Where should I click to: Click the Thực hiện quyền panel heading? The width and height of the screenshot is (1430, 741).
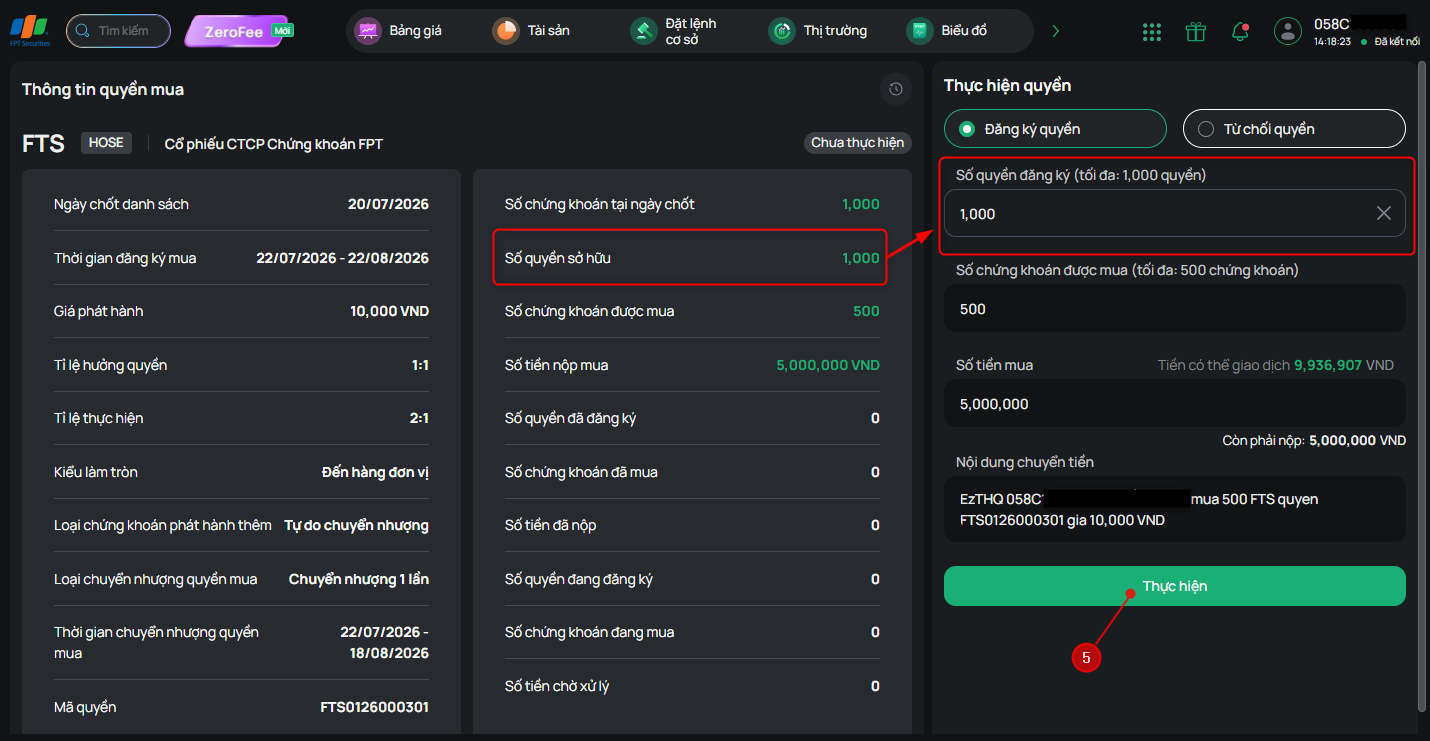coord(1008,85)
